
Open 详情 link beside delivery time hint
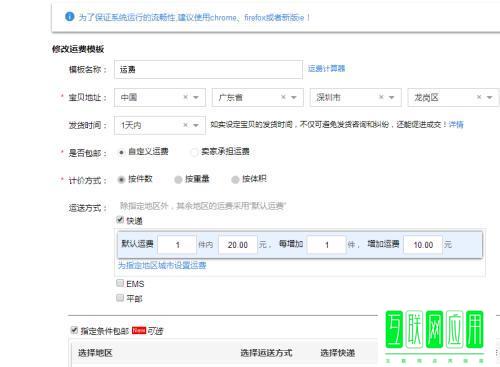point(456,125)
